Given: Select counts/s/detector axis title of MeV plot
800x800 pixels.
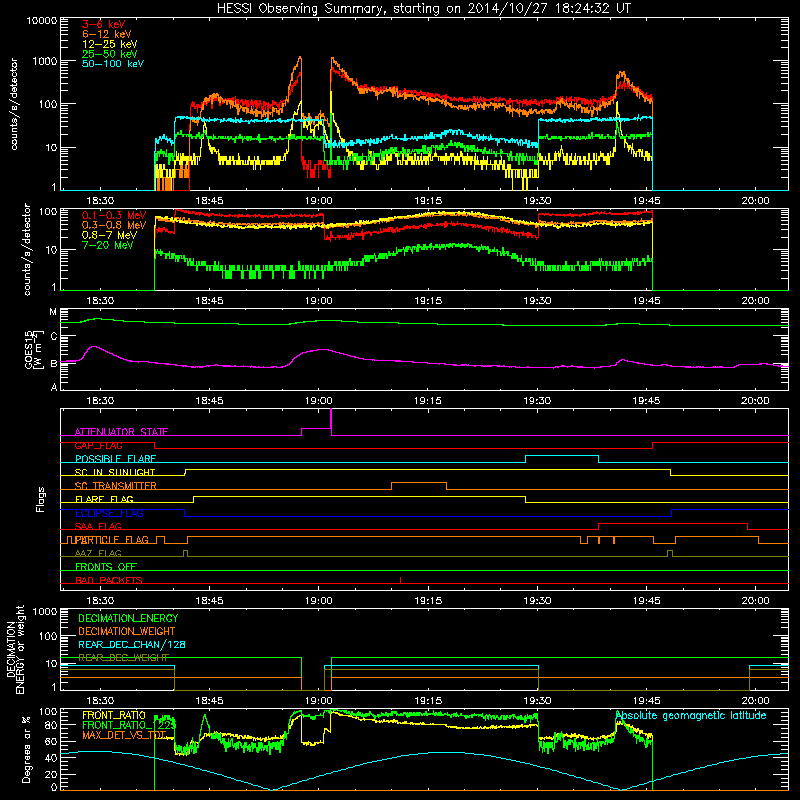Looking at the screenshot, I should point(27,249).
